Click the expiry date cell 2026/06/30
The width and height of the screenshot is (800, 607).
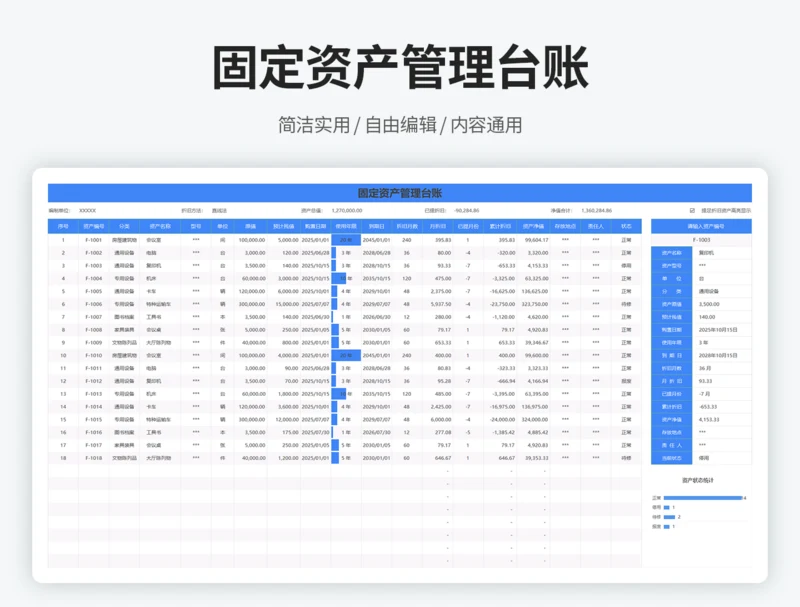(377, 317)
